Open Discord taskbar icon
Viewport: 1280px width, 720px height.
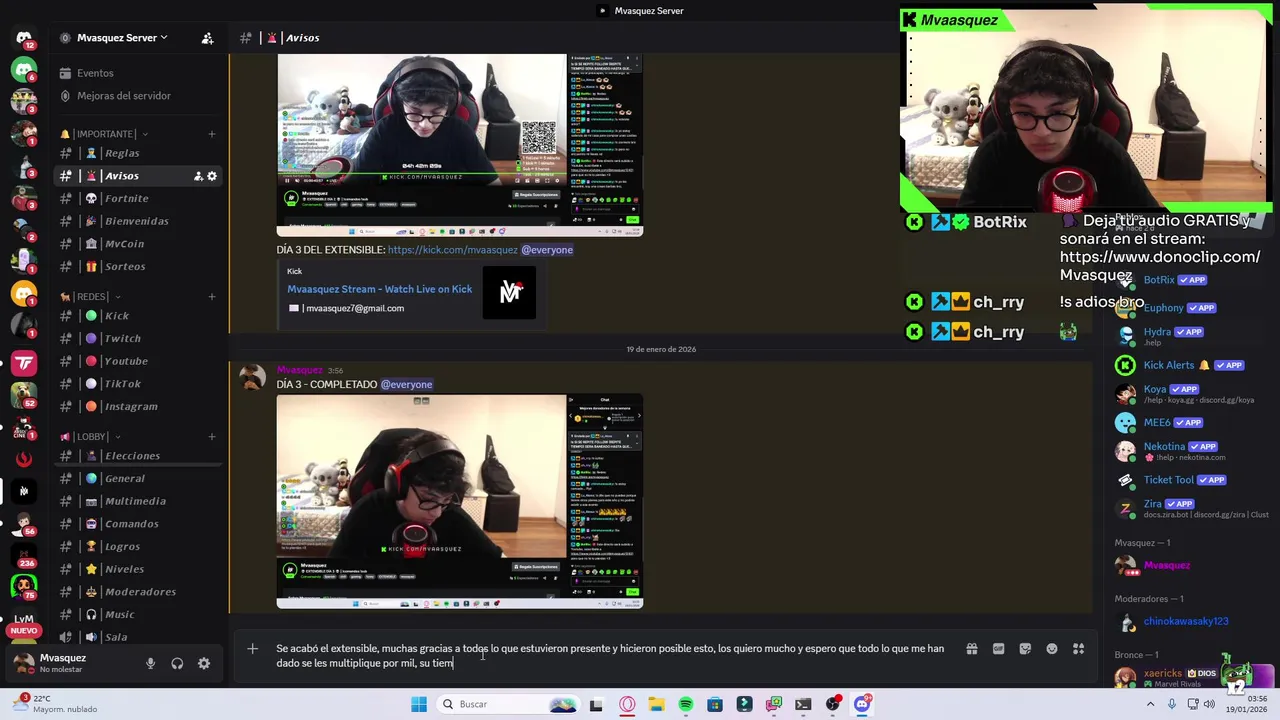click(862, 704)
